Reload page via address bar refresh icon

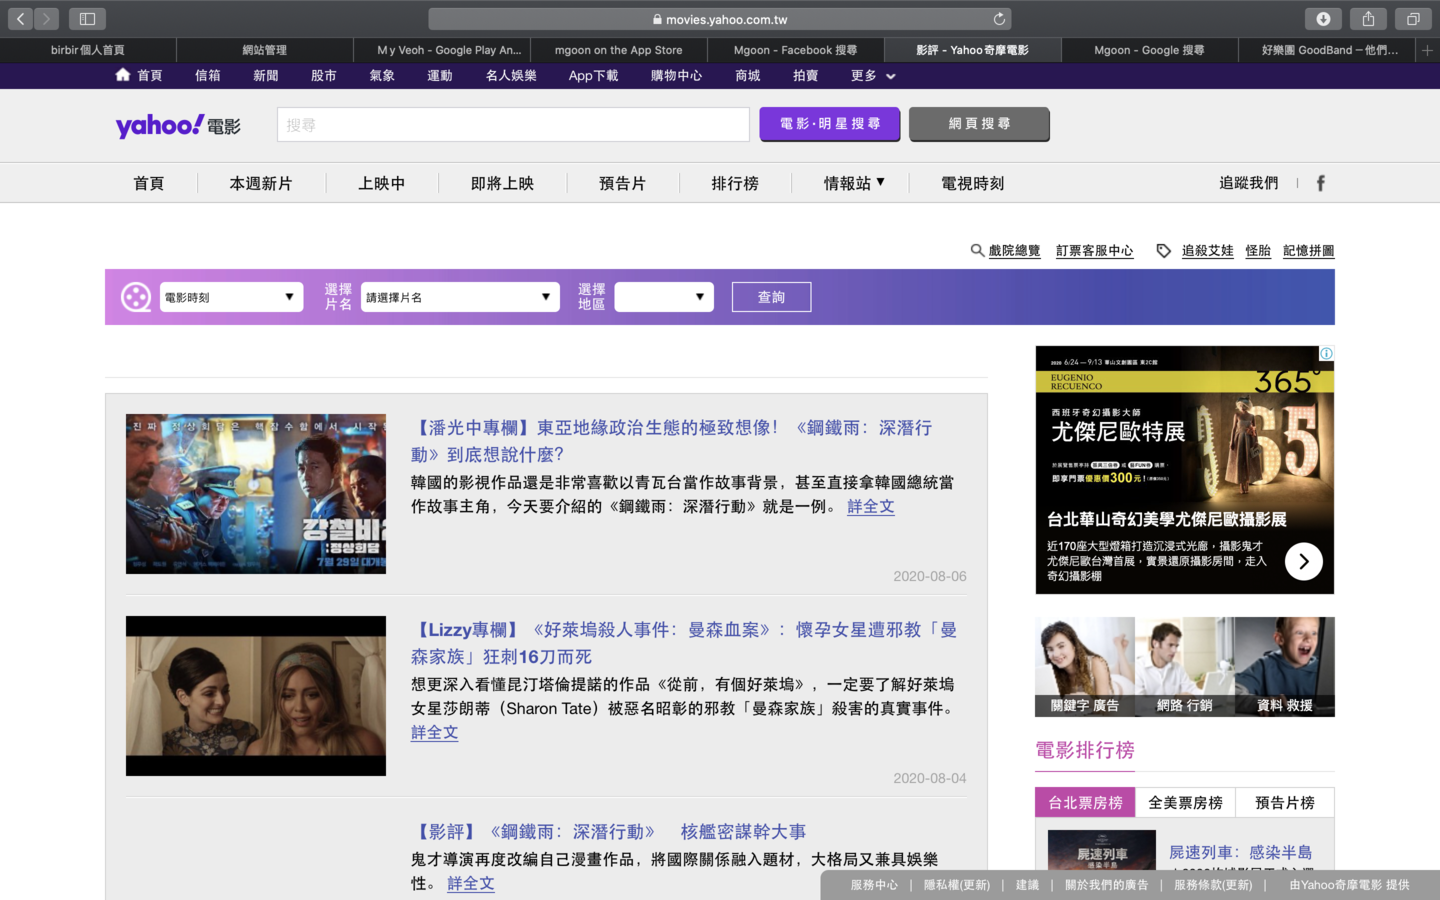[x=998, y=19]
